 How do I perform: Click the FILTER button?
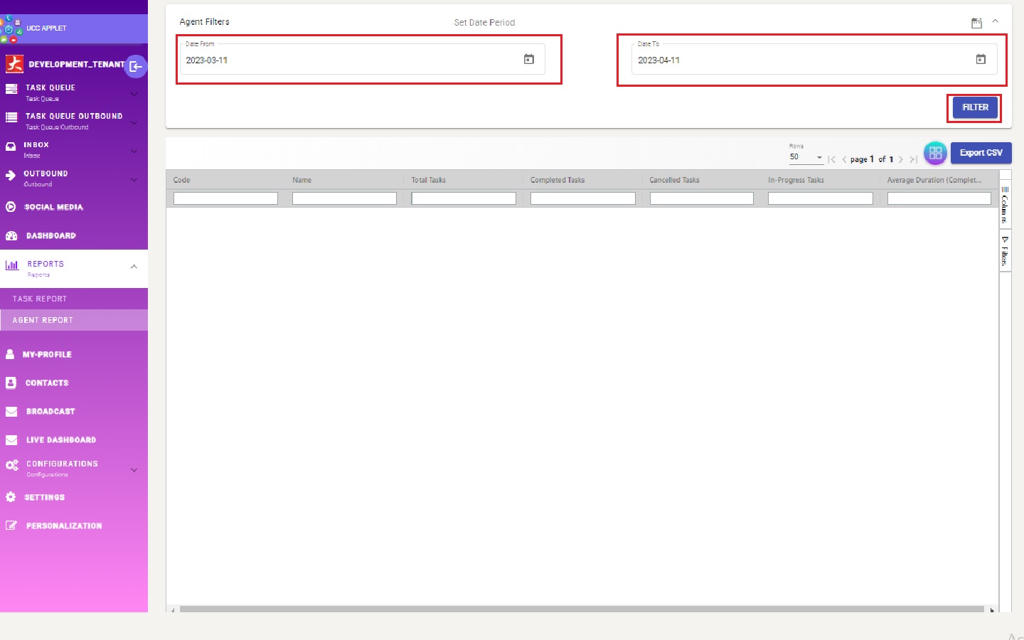pyautogui.click(x=974, y=108)
